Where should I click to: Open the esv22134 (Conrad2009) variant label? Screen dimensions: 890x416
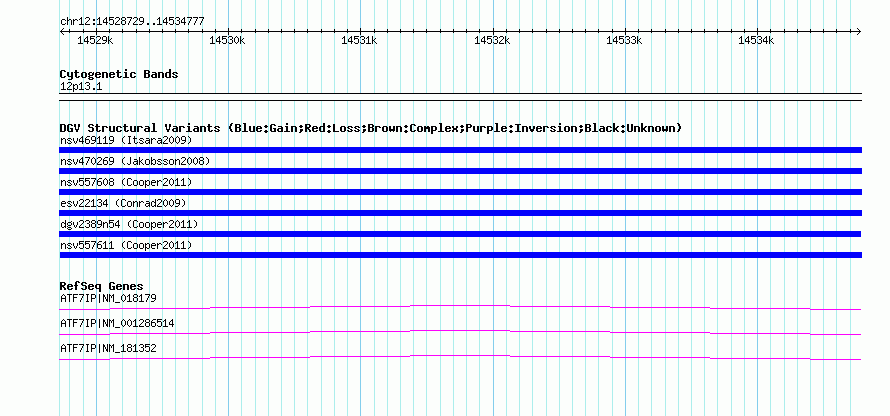[123, 203]
